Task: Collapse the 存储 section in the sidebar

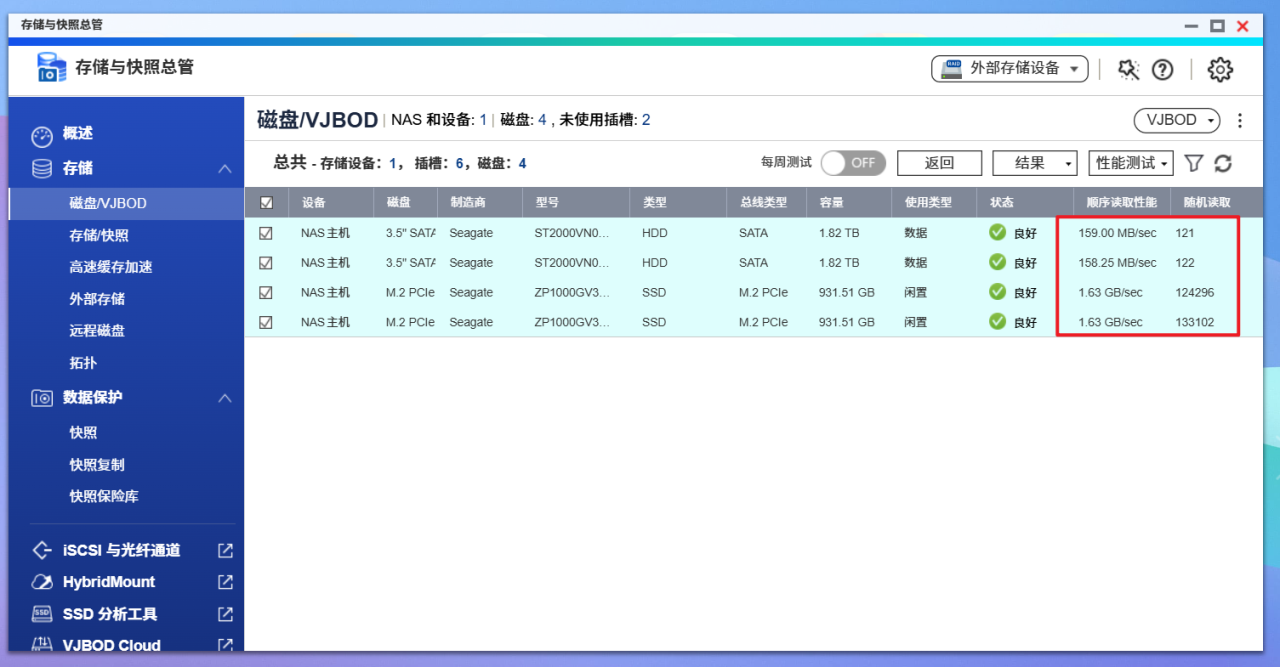Action: pos(227,168)
